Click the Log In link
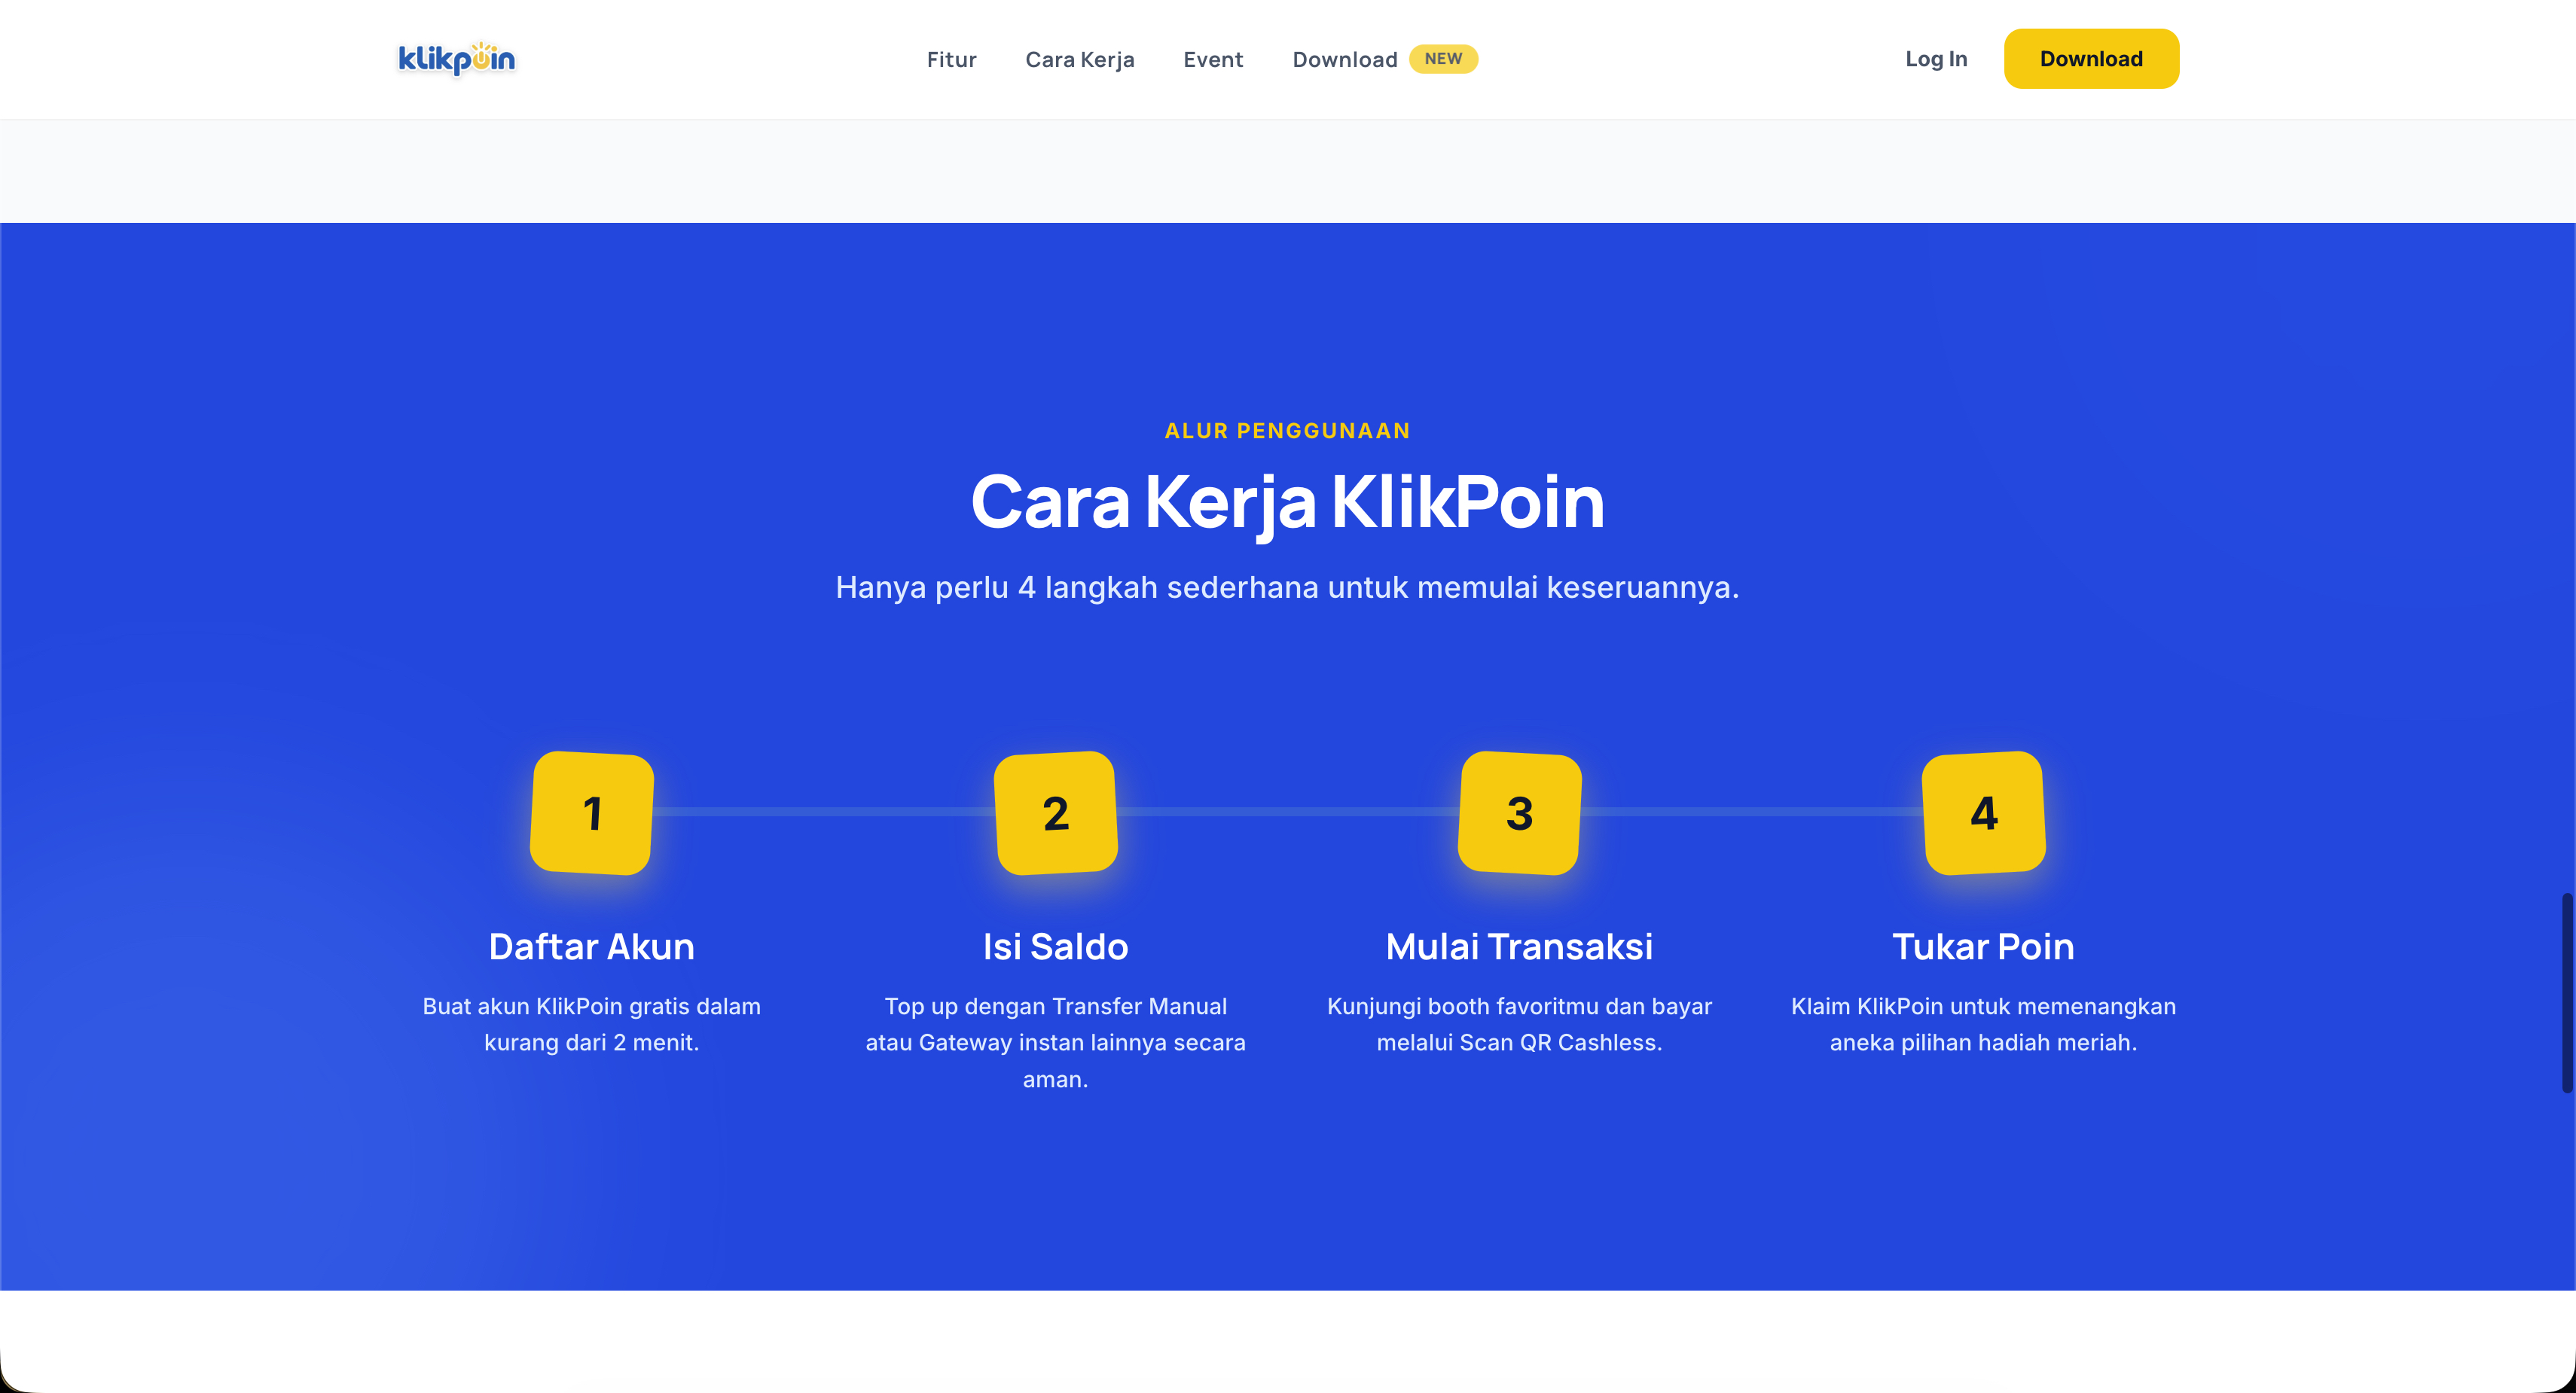Screen dimensions: 2576x1393 (1936, 59)
